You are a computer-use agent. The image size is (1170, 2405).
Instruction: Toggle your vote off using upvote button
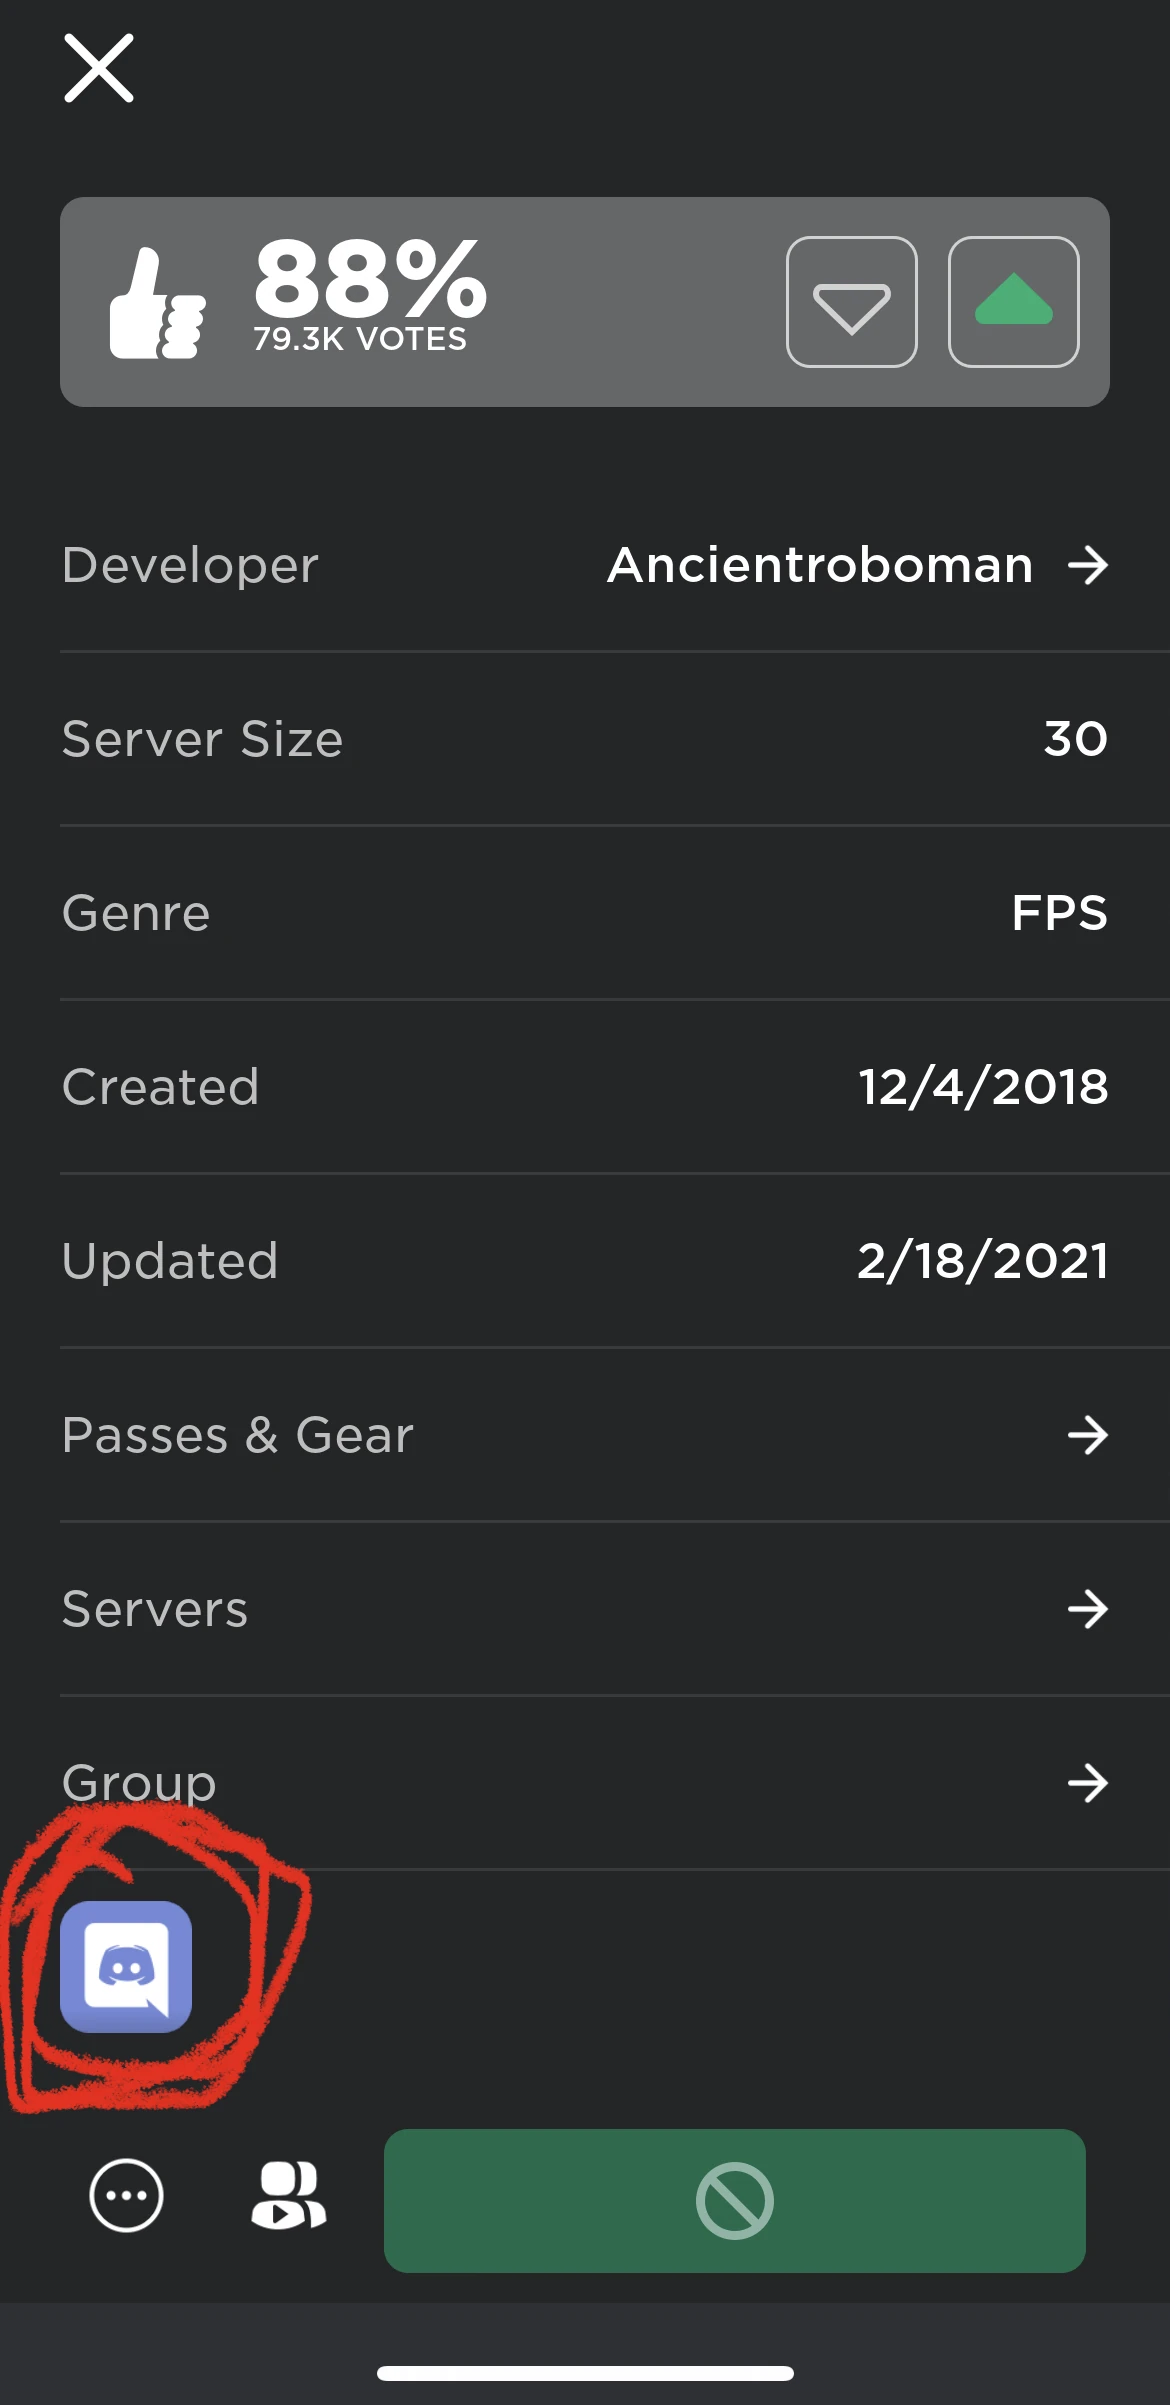(x=1012, y=303)
